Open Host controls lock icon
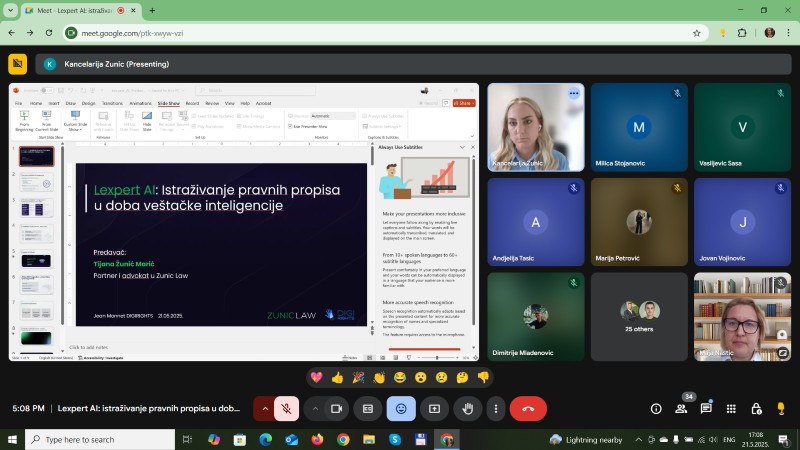The height and width of the screenshot is (450, 800). pyautogui.click(x=756, y=409)
